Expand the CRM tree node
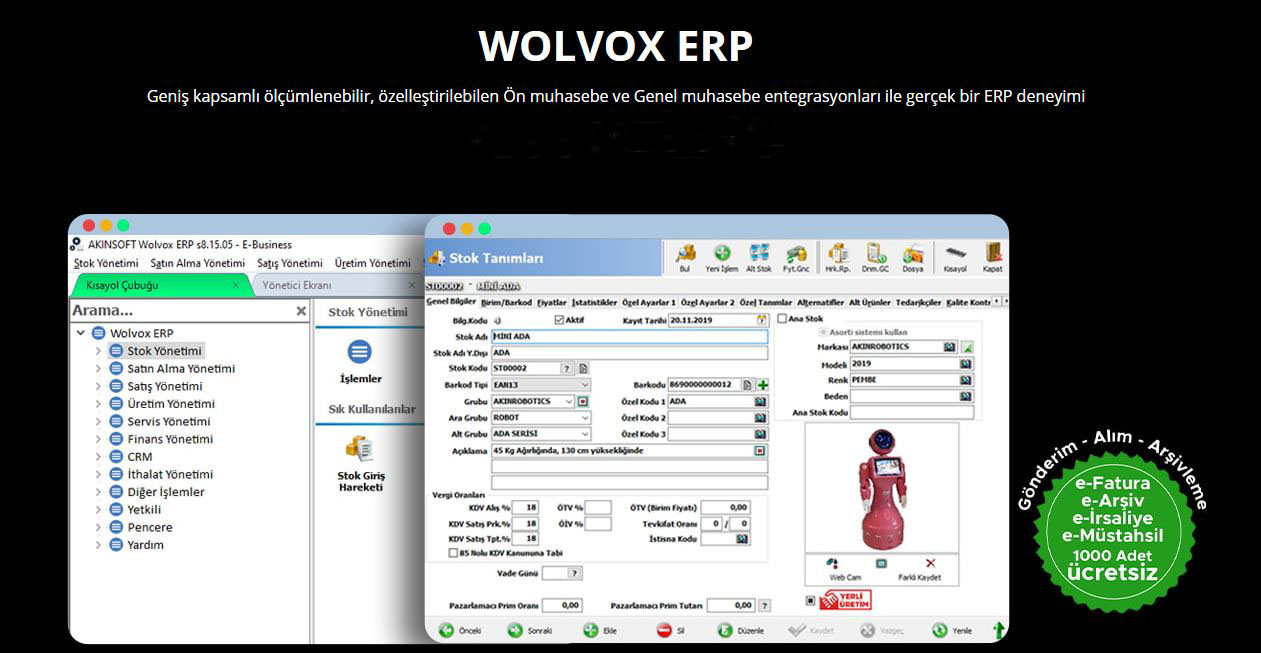 [98, 457]
